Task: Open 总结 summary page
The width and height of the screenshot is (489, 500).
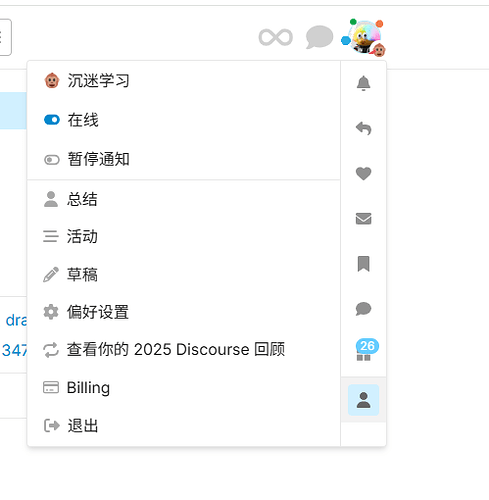Action: (x=184, y=199)
